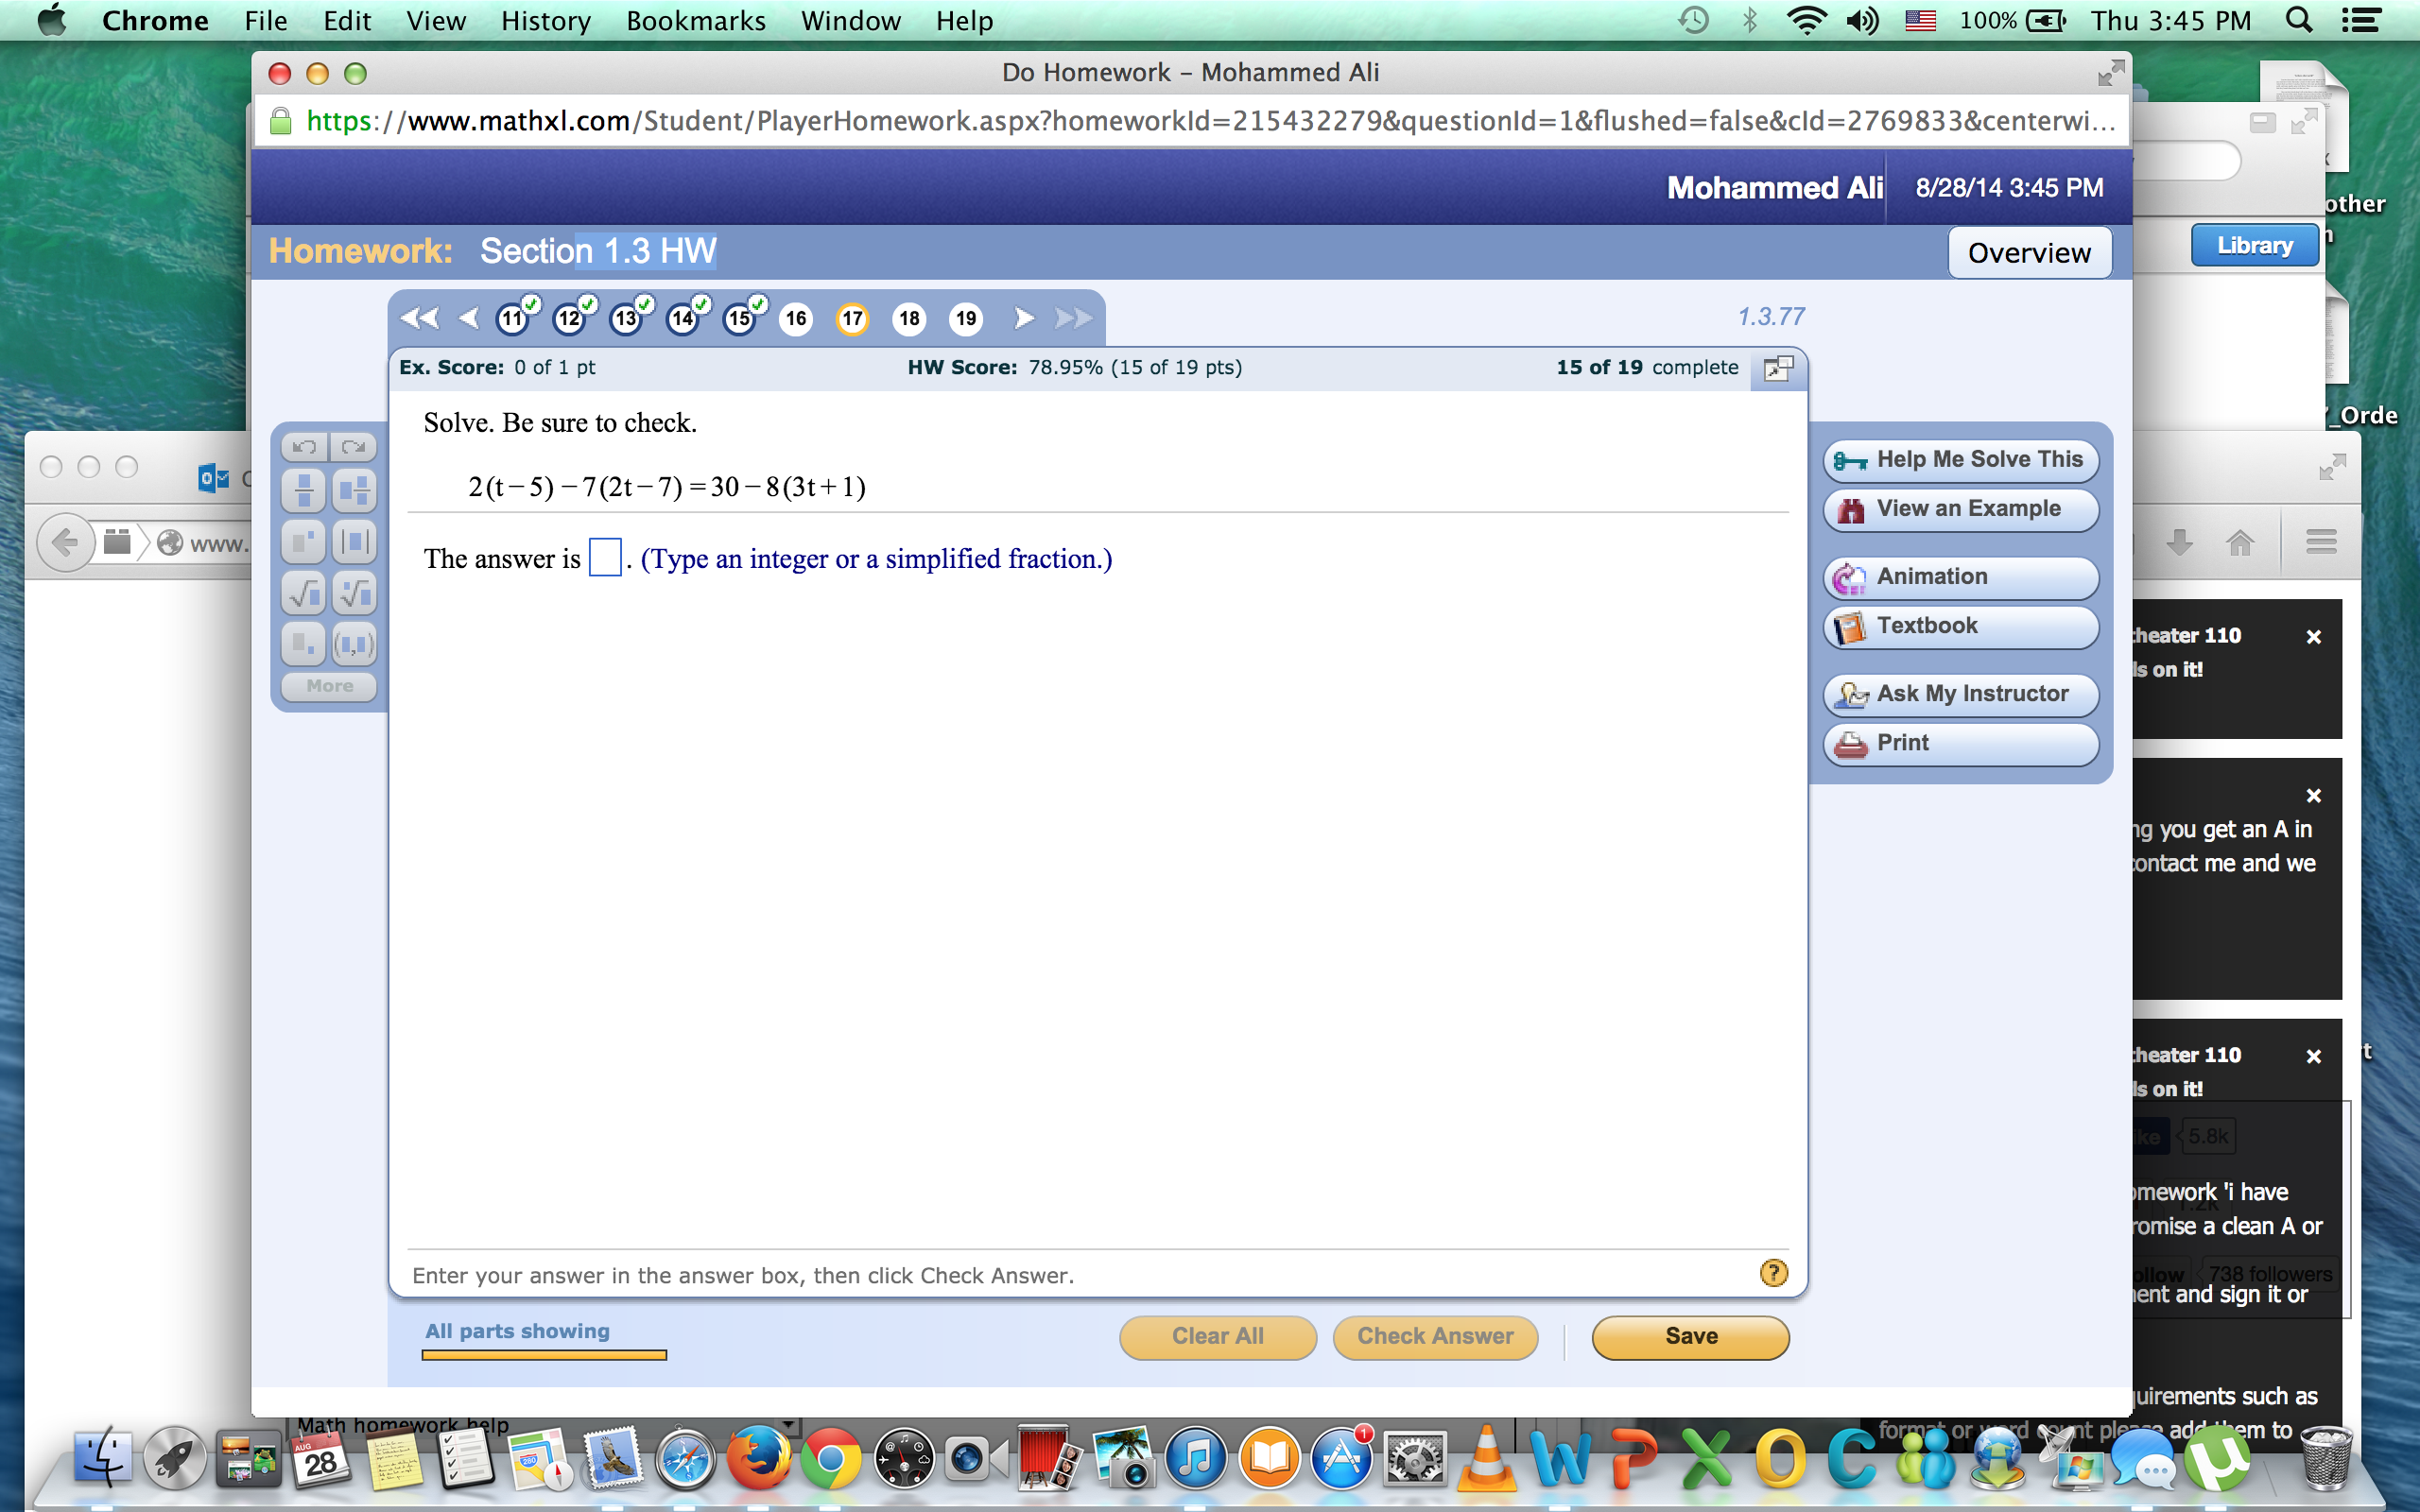2420x1512 pixels.
Task: Open the Edit menu
Action: pyautogui.click(x=347, y=21)
